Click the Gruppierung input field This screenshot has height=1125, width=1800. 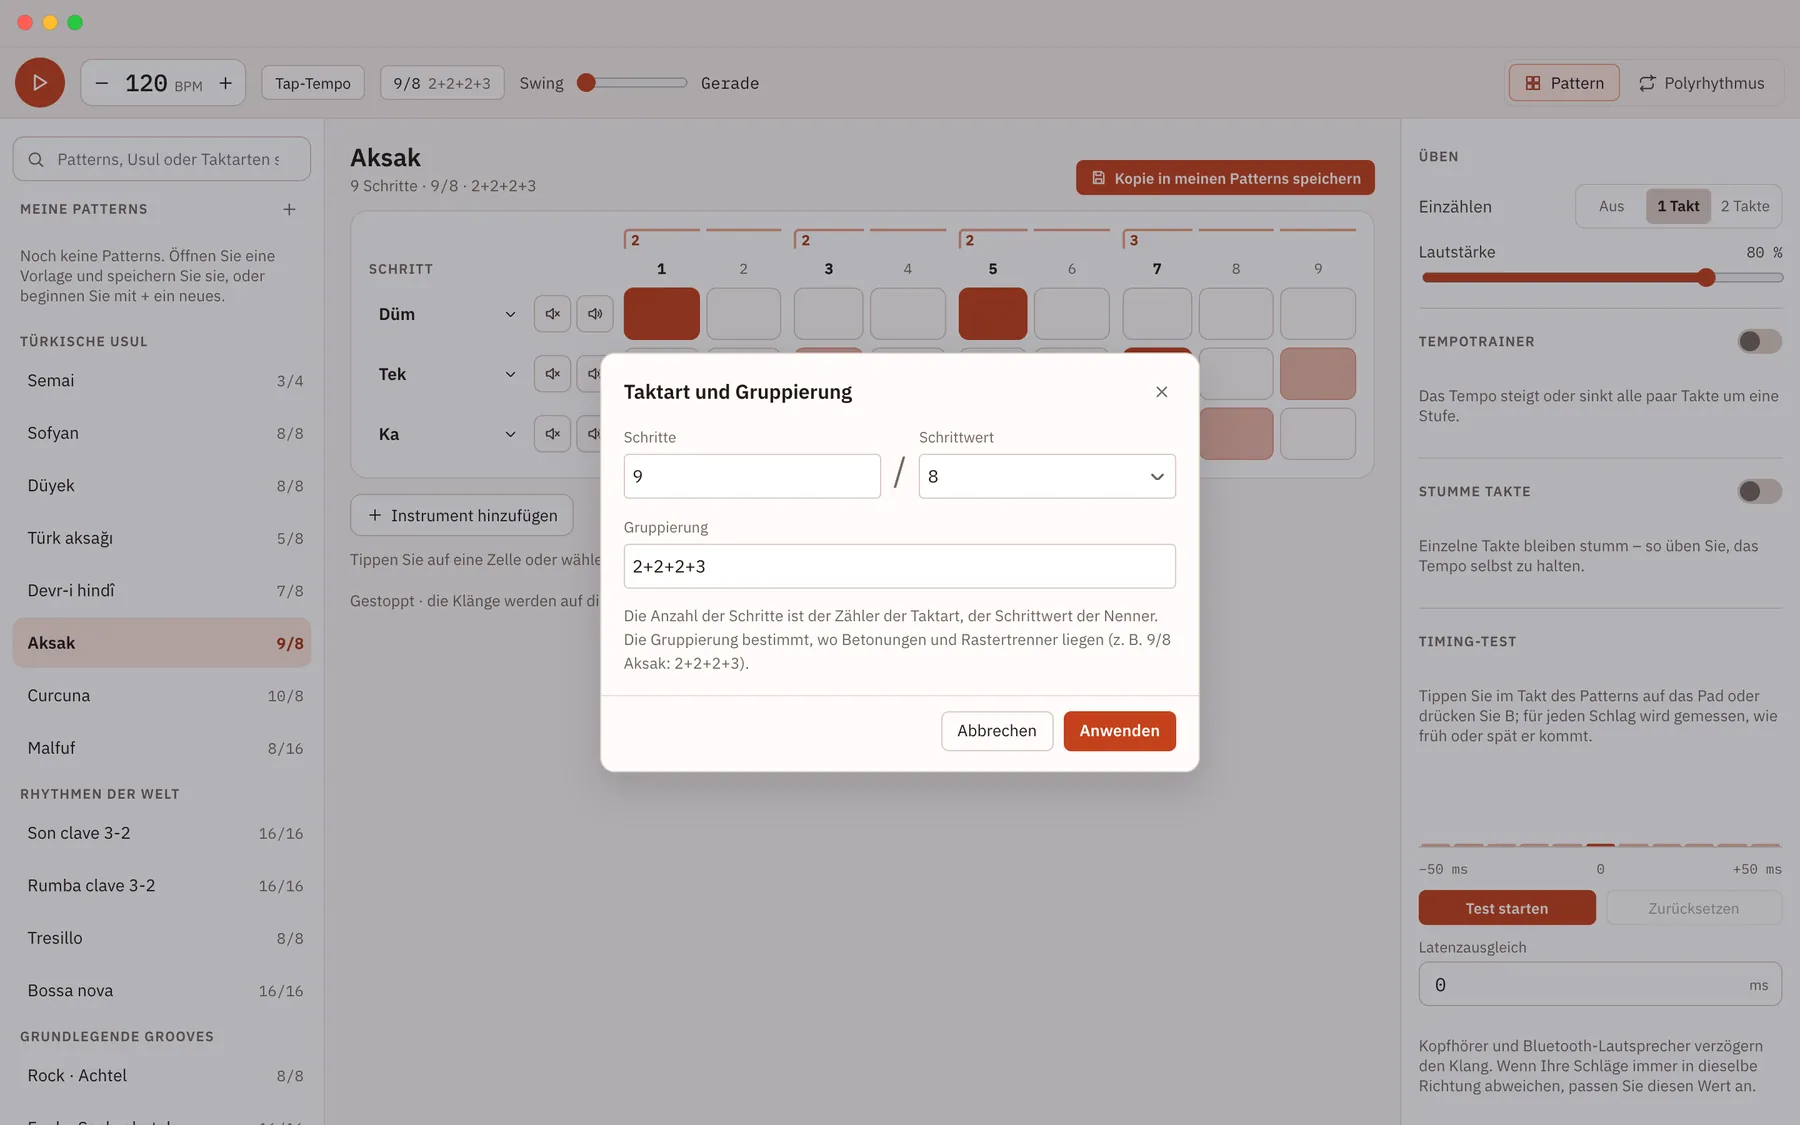coord(899,567)
